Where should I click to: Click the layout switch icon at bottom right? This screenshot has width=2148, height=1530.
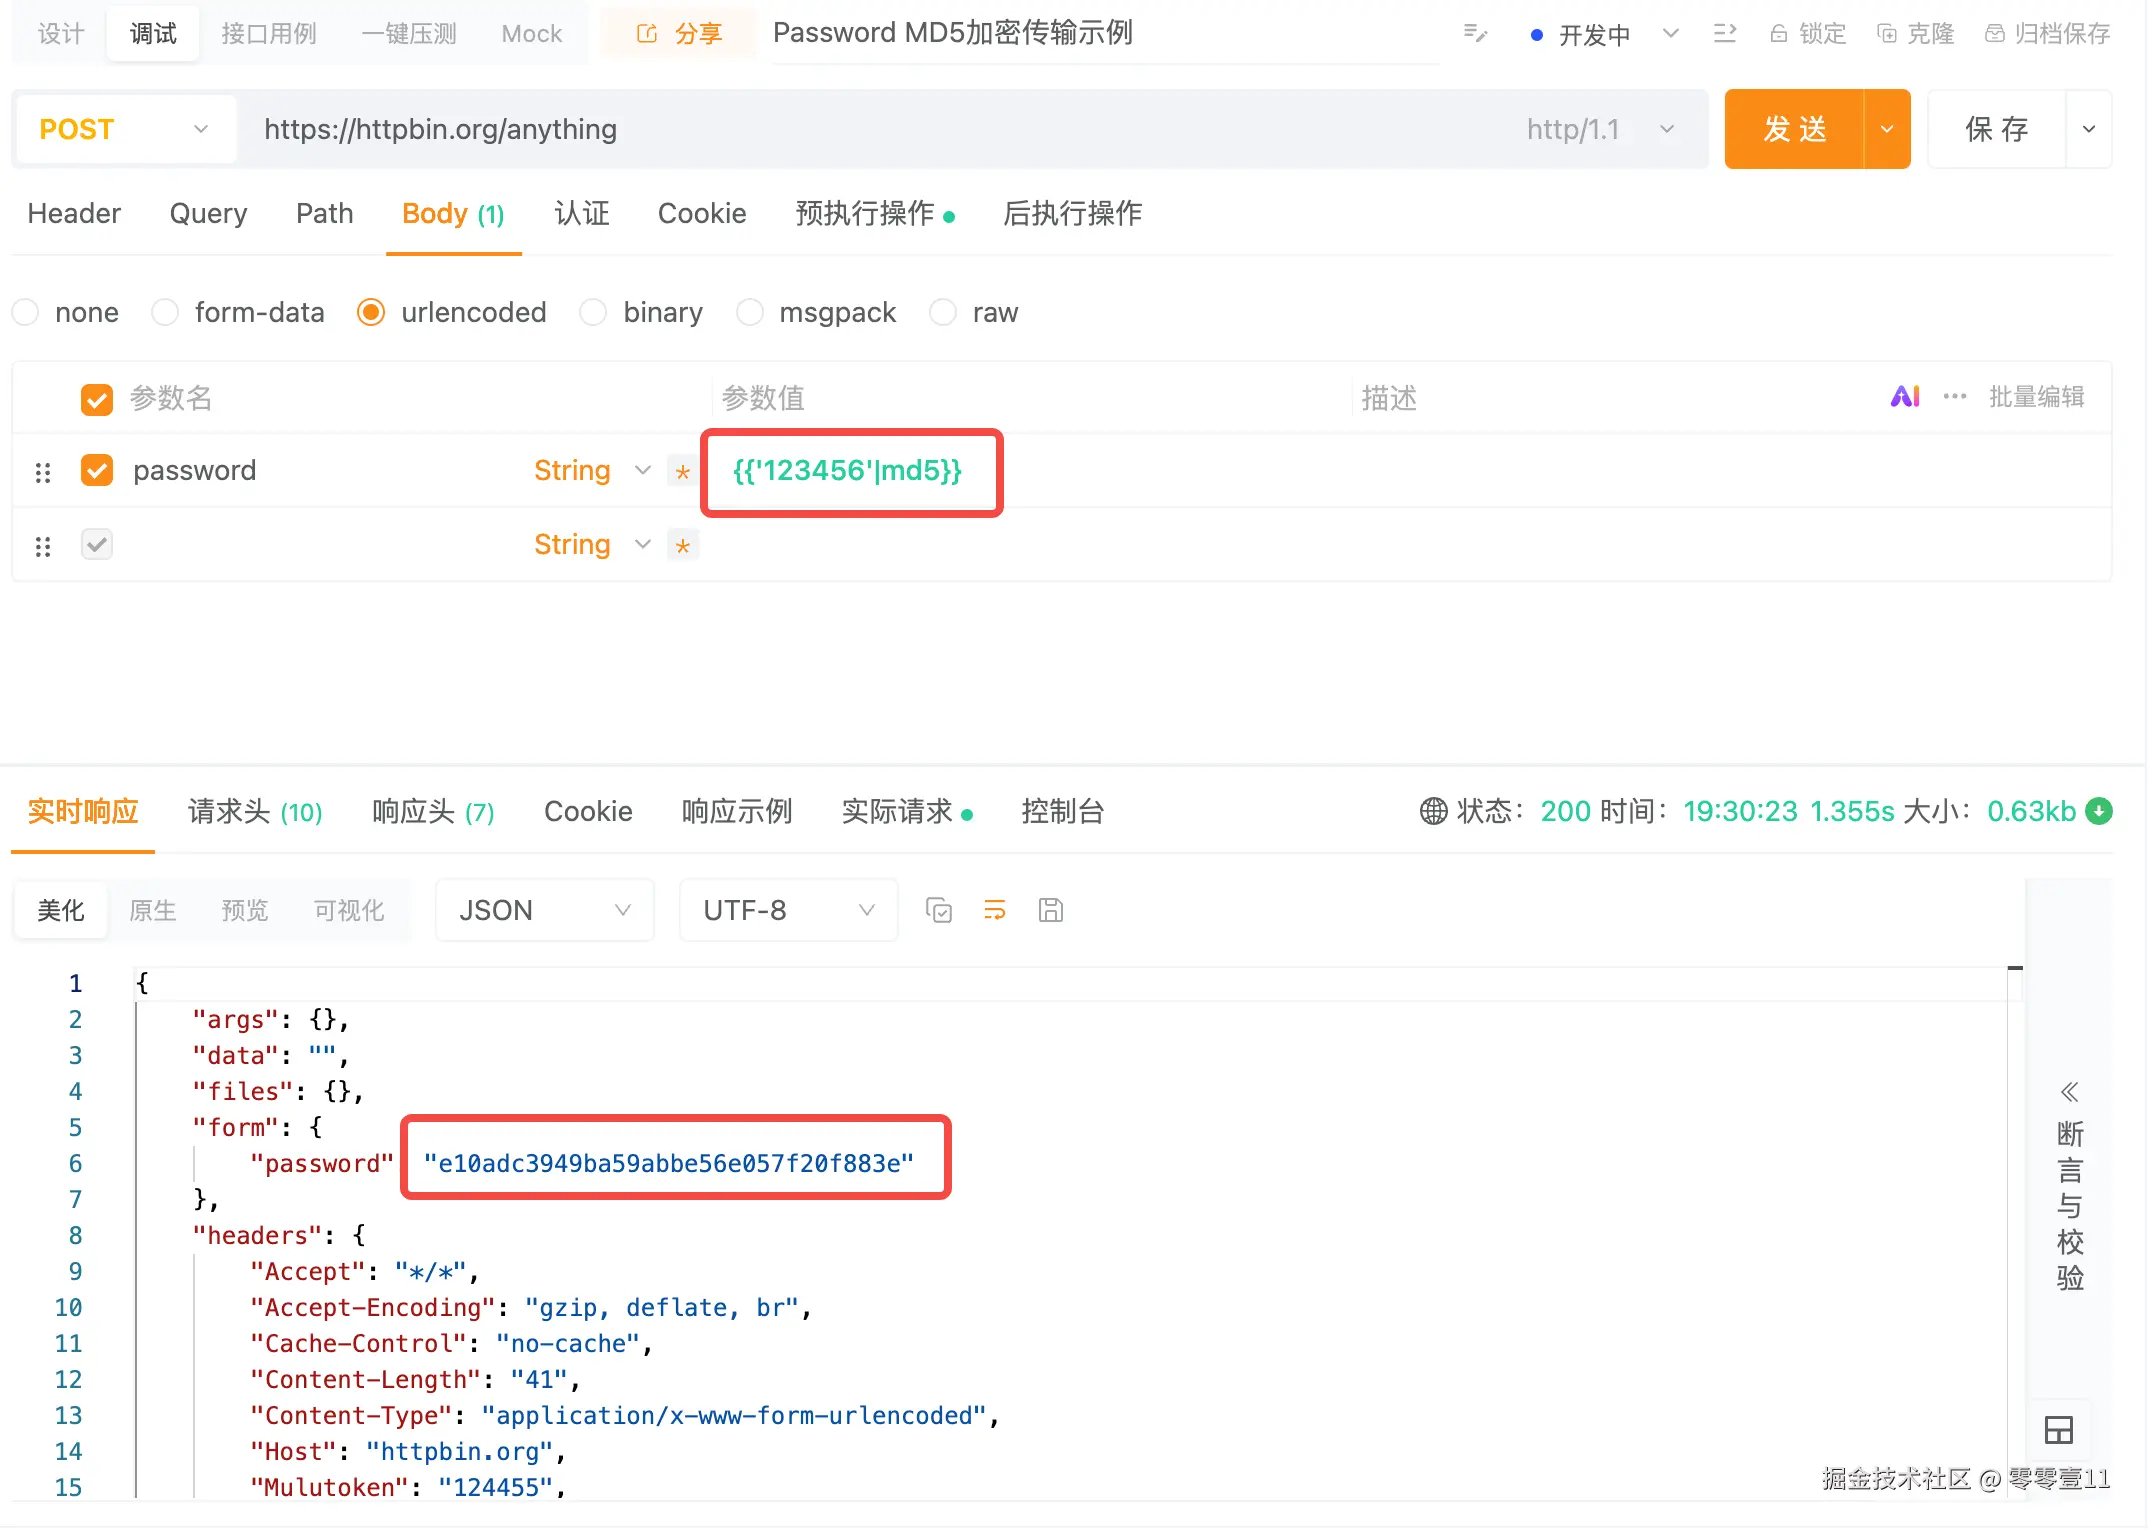coord(2058,1430)
